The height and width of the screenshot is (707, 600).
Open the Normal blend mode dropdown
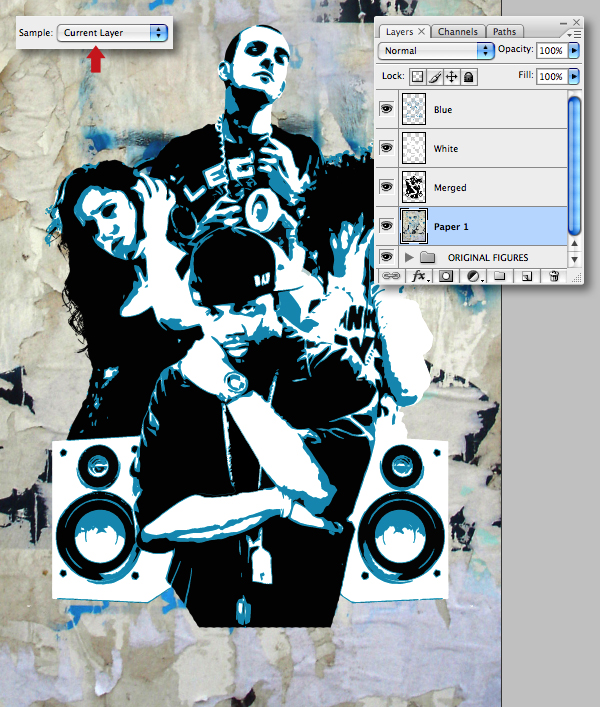[437, 50]
